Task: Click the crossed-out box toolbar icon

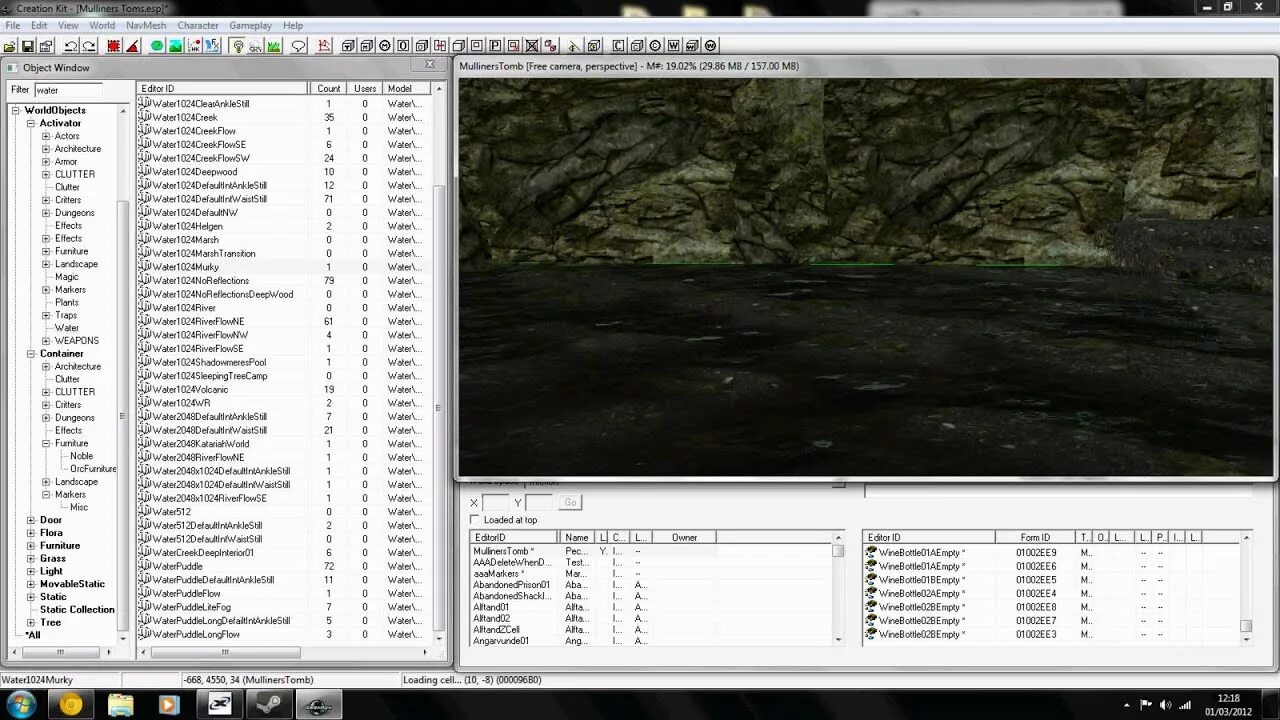Action: pyautogui.click(x=532, y=46)
